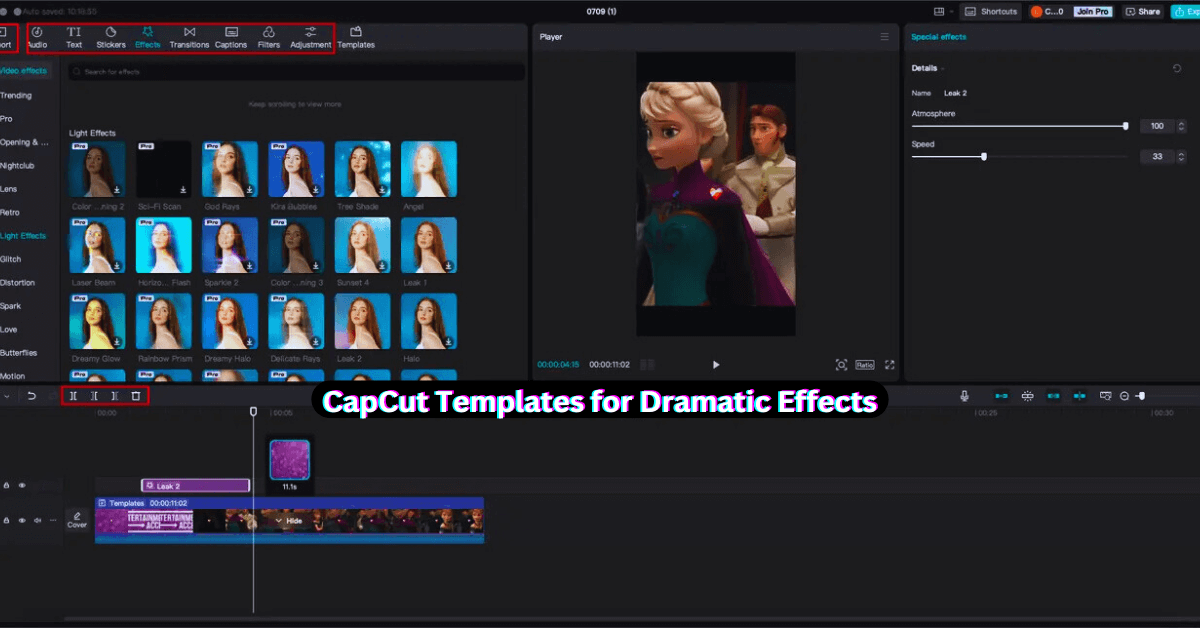The width and height of the screenshot is (1200, 628).
Task: Select the Leak 2 effect clip
Action: coord(195,486)
